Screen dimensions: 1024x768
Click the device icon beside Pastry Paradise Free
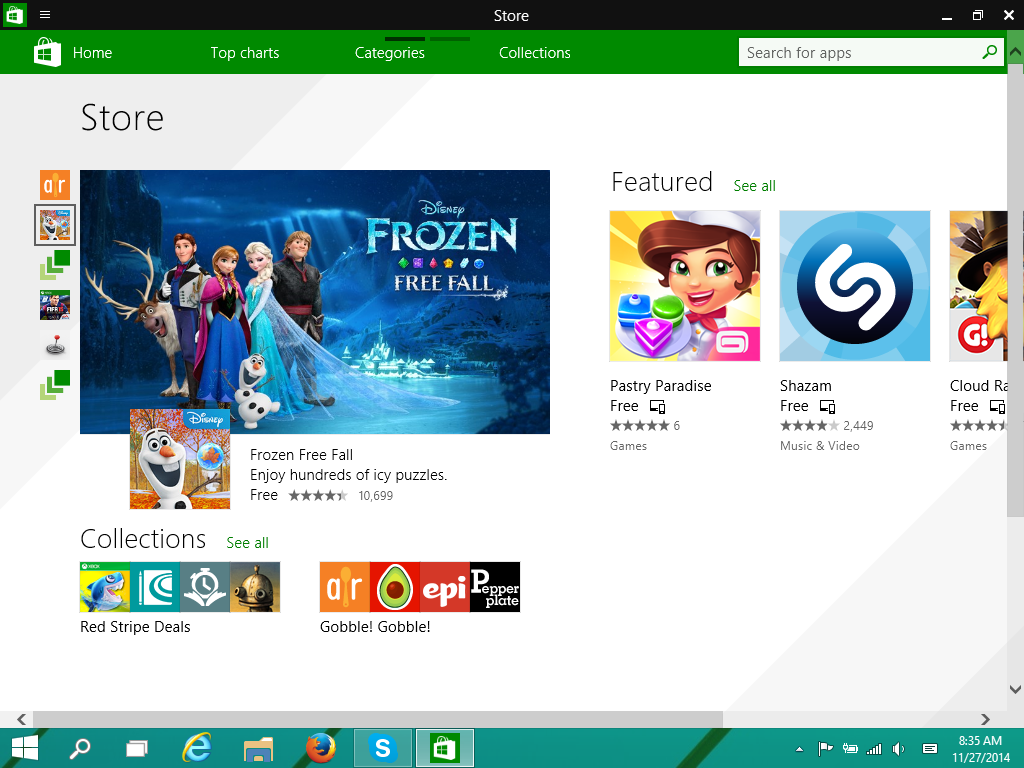tap(657, 407)
